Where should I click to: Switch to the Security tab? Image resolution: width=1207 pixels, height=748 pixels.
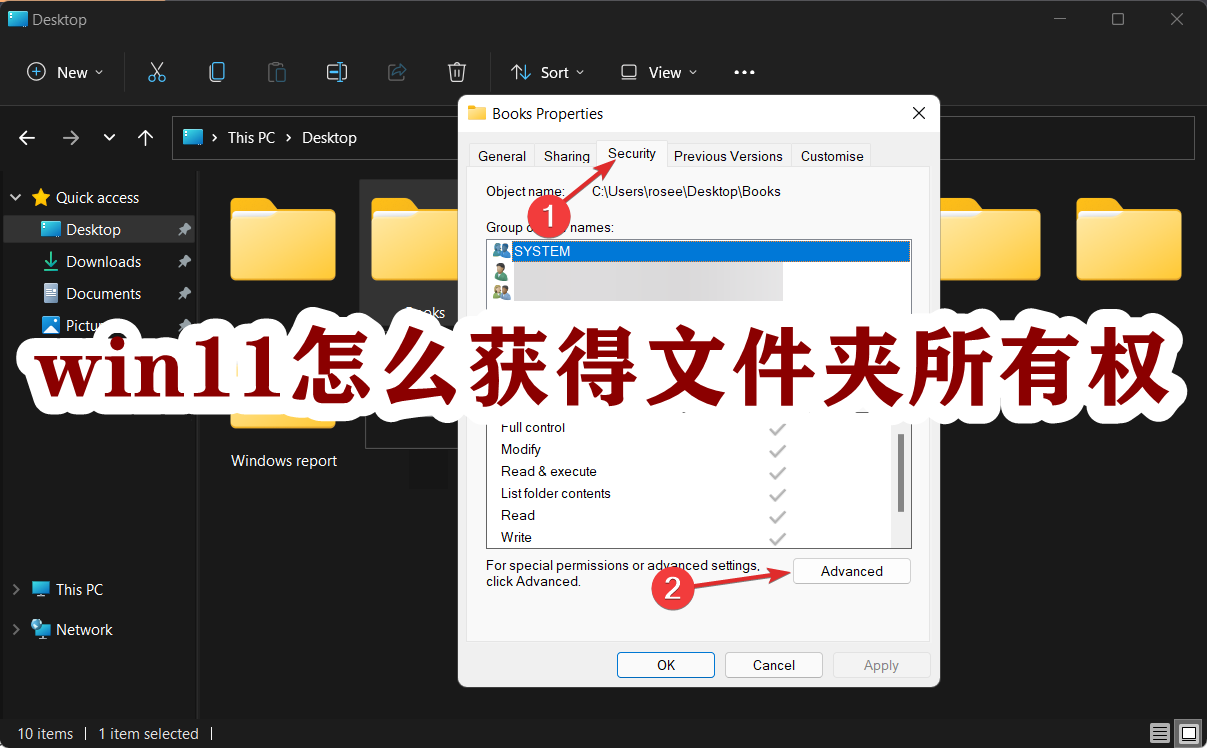(x=632, y=154)
